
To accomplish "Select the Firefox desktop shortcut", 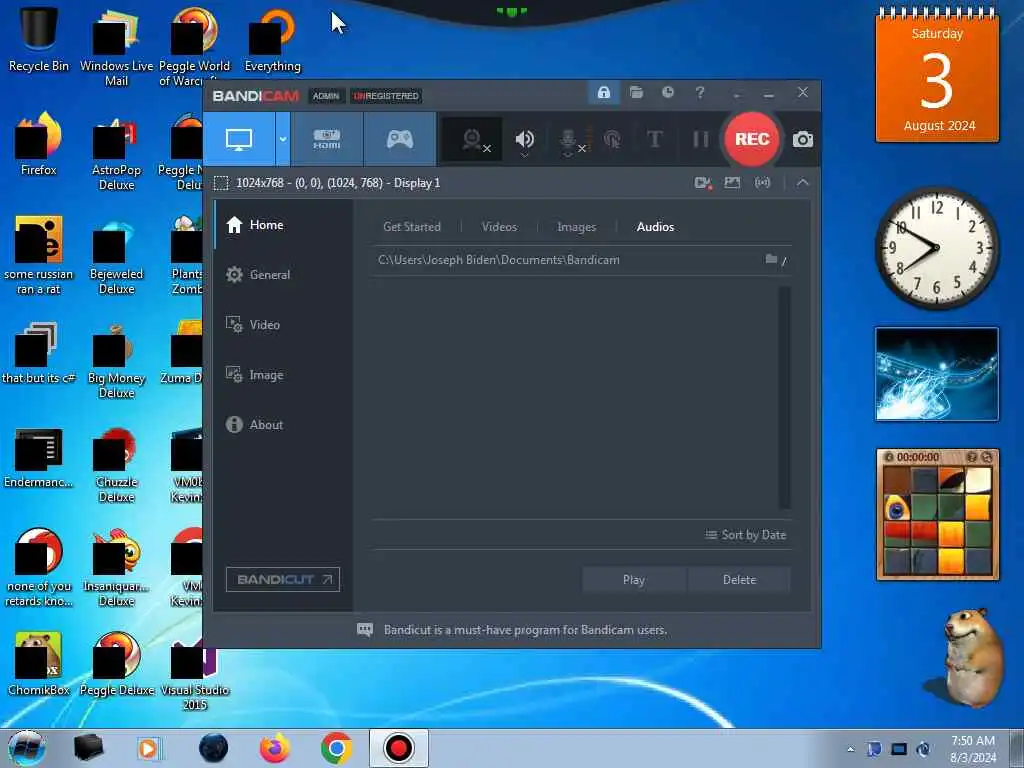I will [39, 144].
